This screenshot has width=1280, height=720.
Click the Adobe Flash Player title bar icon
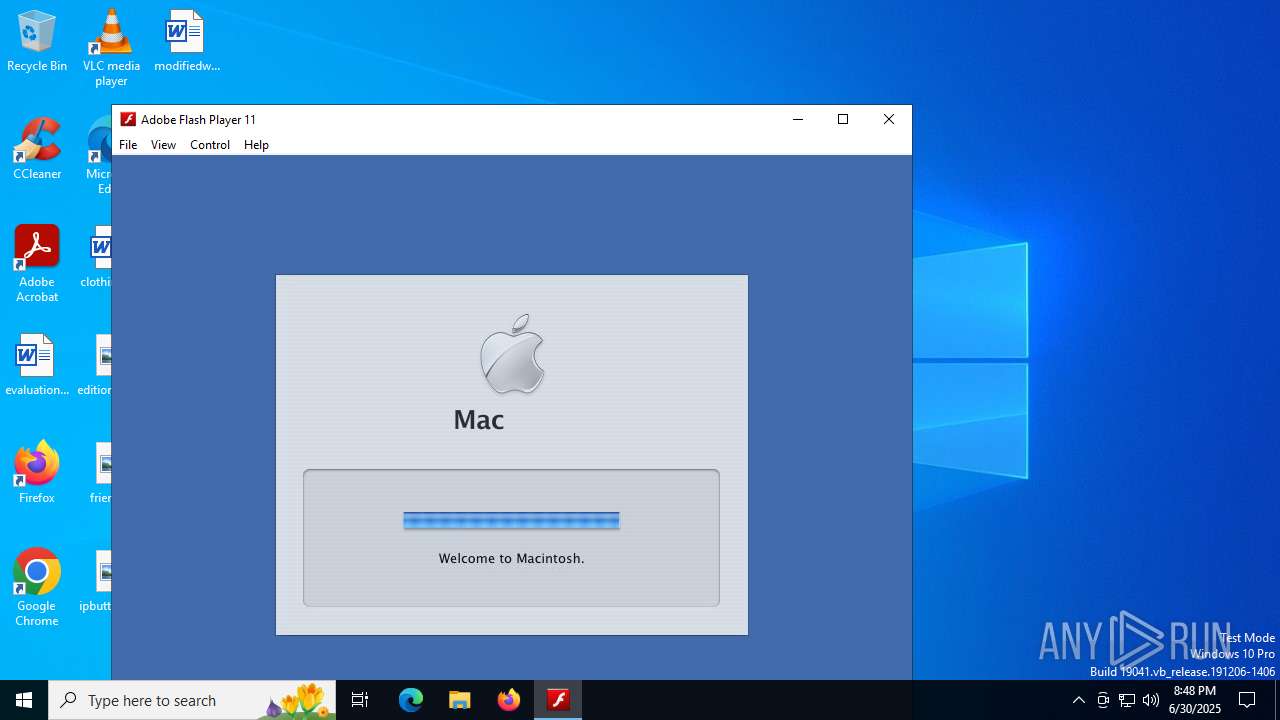(x=128, y=119)
